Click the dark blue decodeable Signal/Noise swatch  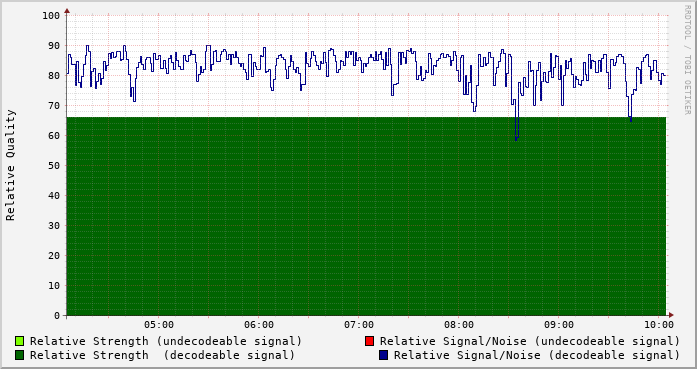point(384,355)
